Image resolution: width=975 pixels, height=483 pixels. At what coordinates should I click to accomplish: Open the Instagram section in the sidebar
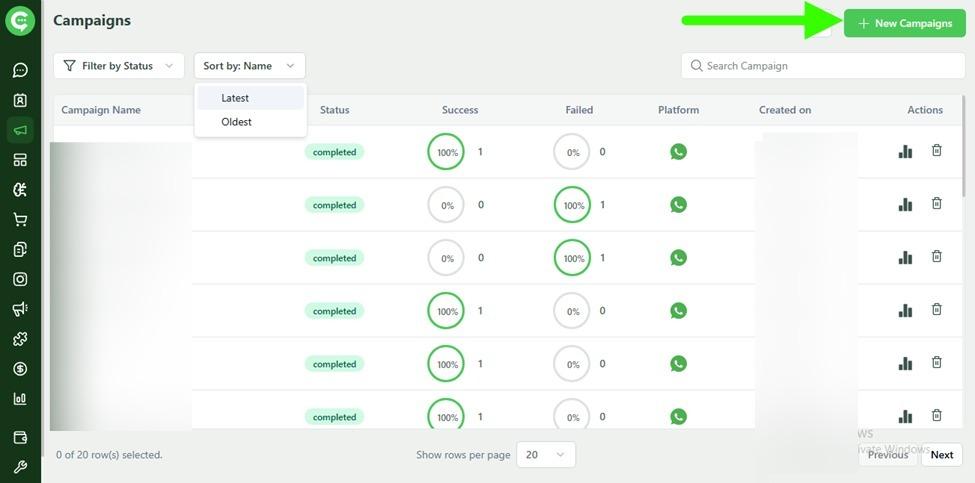click(x=20, y=279)
